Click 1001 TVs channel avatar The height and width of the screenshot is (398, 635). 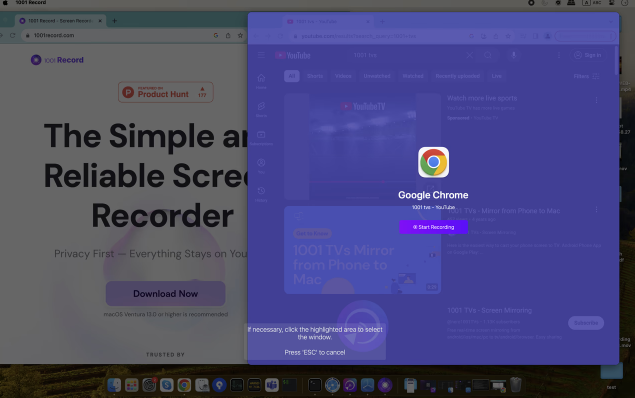[362, 326]
